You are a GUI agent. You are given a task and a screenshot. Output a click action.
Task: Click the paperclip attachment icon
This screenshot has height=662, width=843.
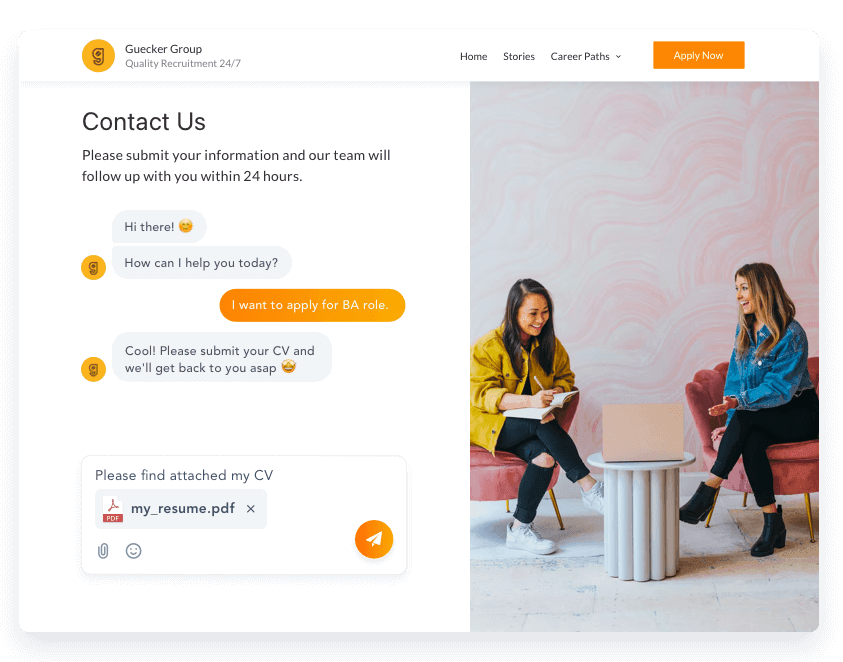[103, 551]
